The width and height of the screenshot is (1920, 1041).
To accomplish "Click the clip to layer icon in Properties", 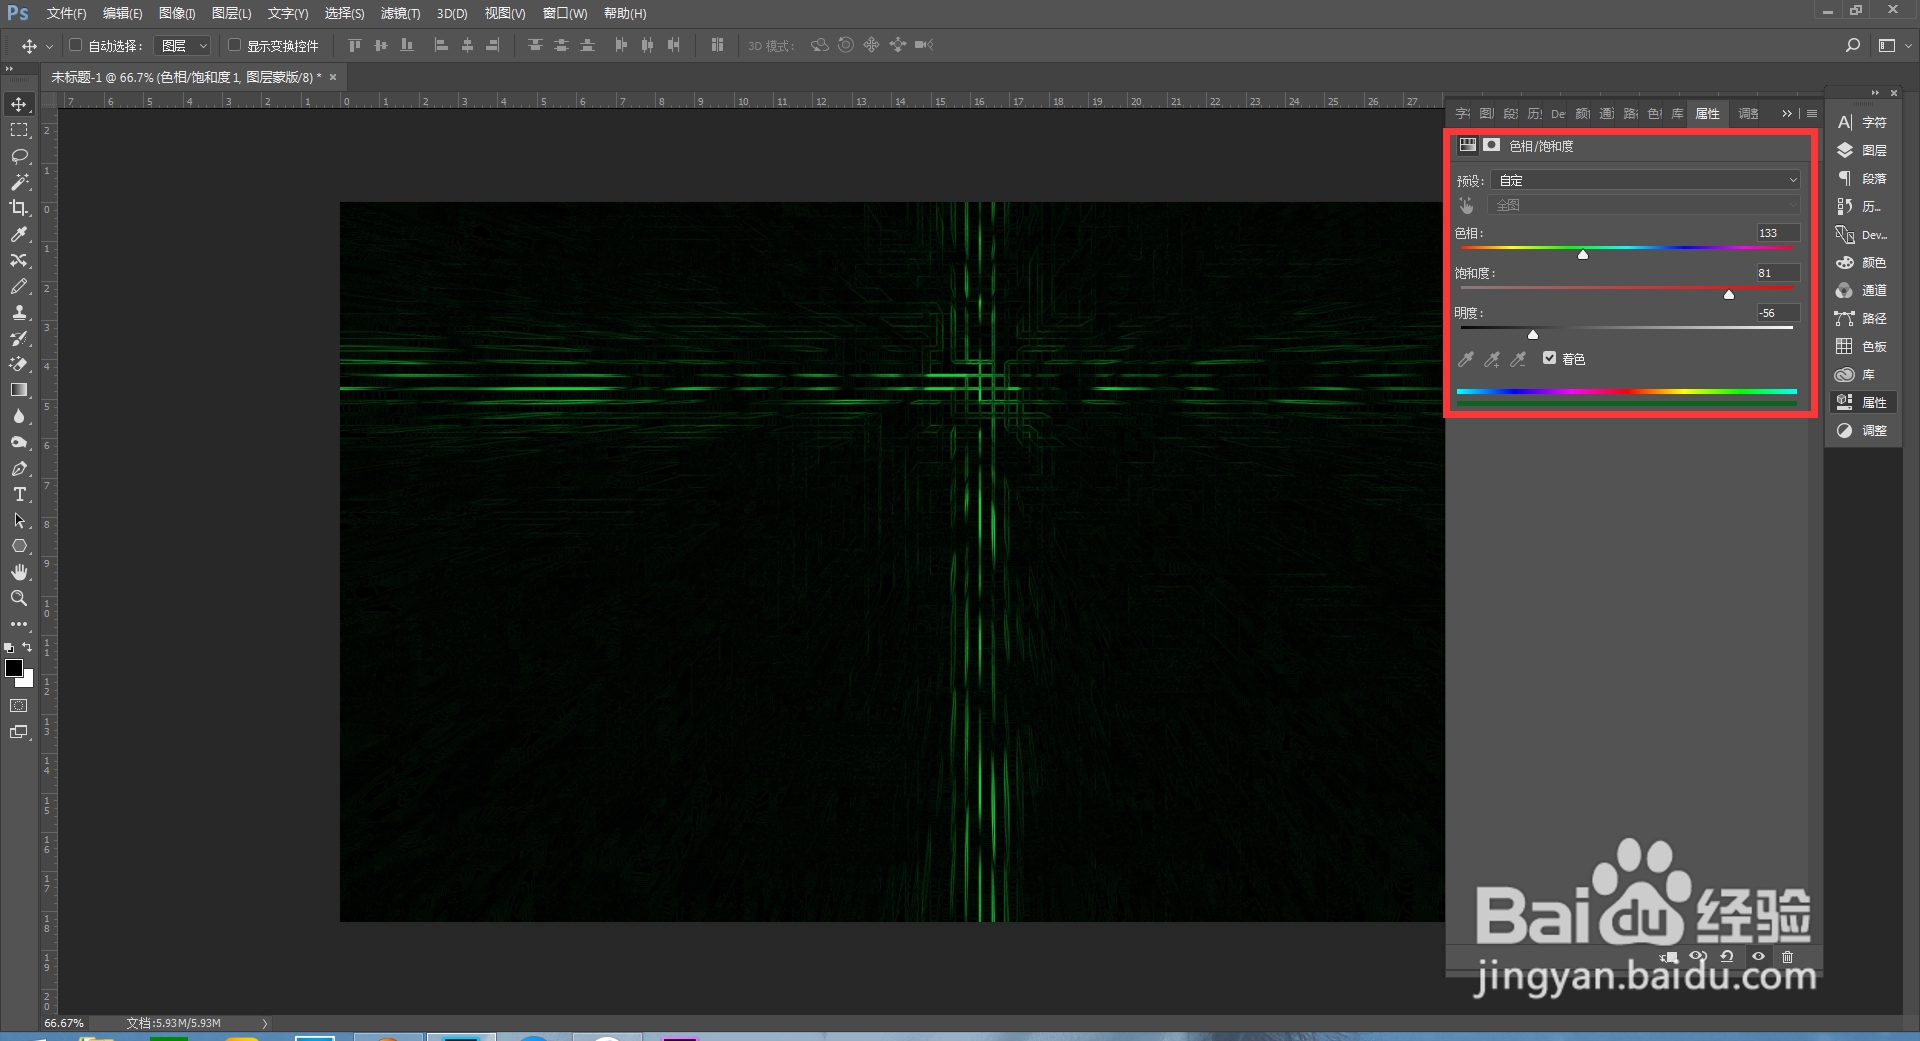I will point(1668,957).
